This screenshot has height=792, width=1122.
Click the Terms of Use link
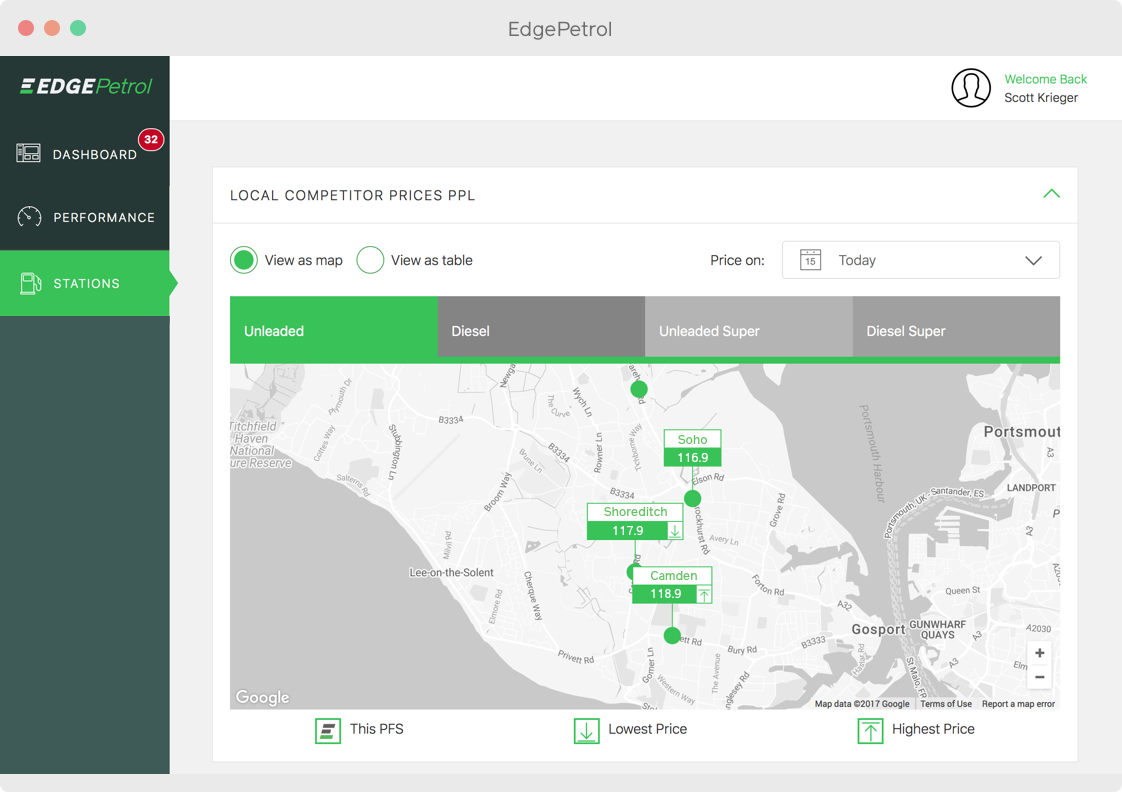click(945, 703)
